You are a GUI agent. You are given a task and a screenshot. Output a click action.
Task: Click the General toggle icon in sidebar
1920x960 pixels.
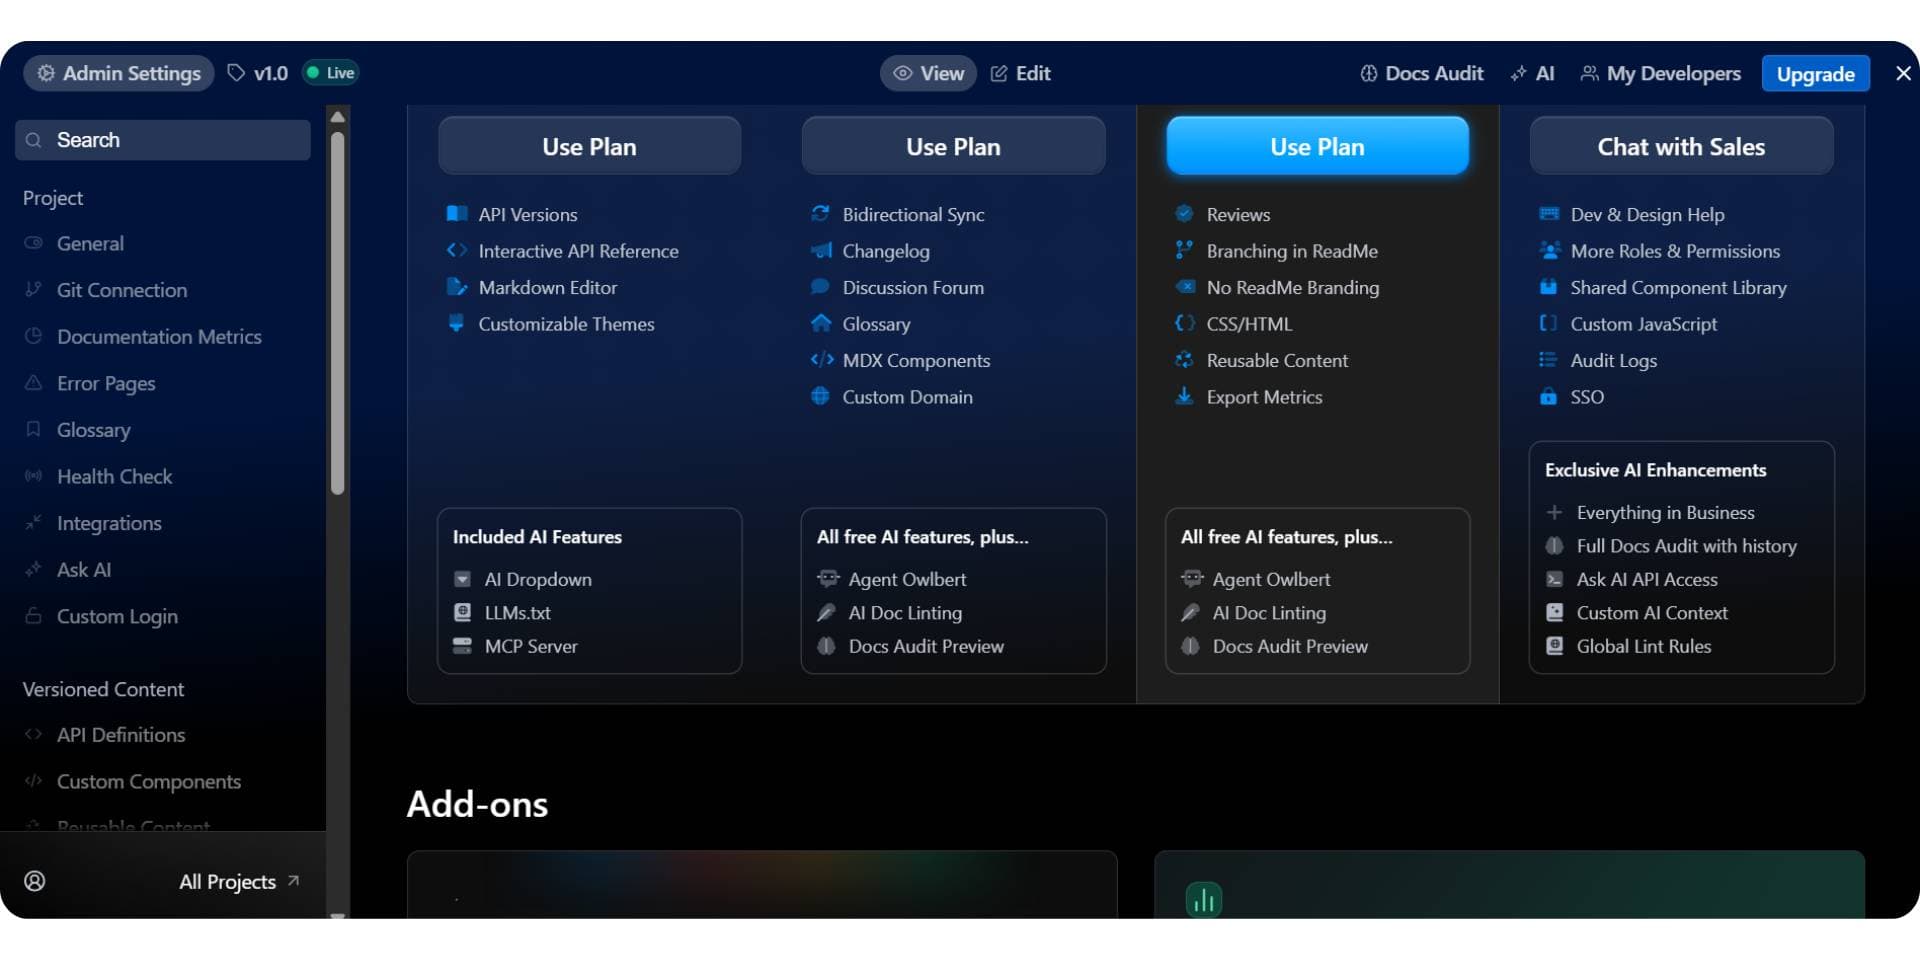[33, 243]
